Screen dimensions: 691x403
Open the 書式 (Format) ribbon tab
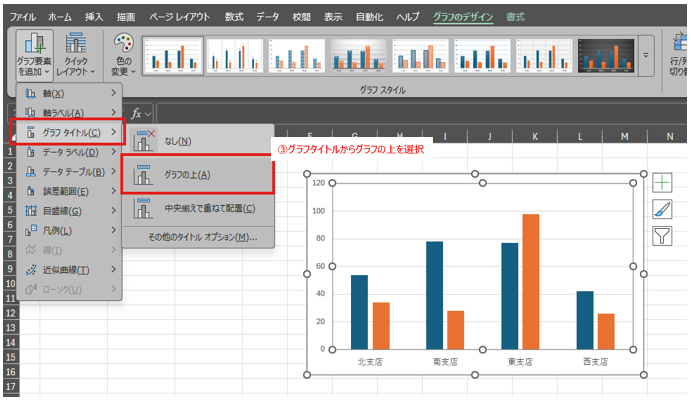click(515, 17)
